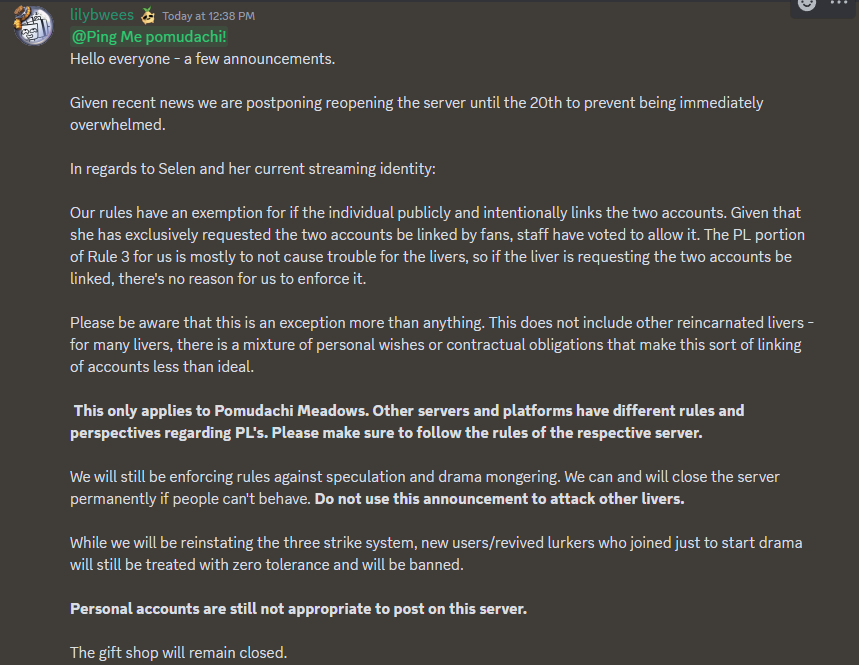Click the sentence 'We will still be enforcing rules'

point(315,477)
